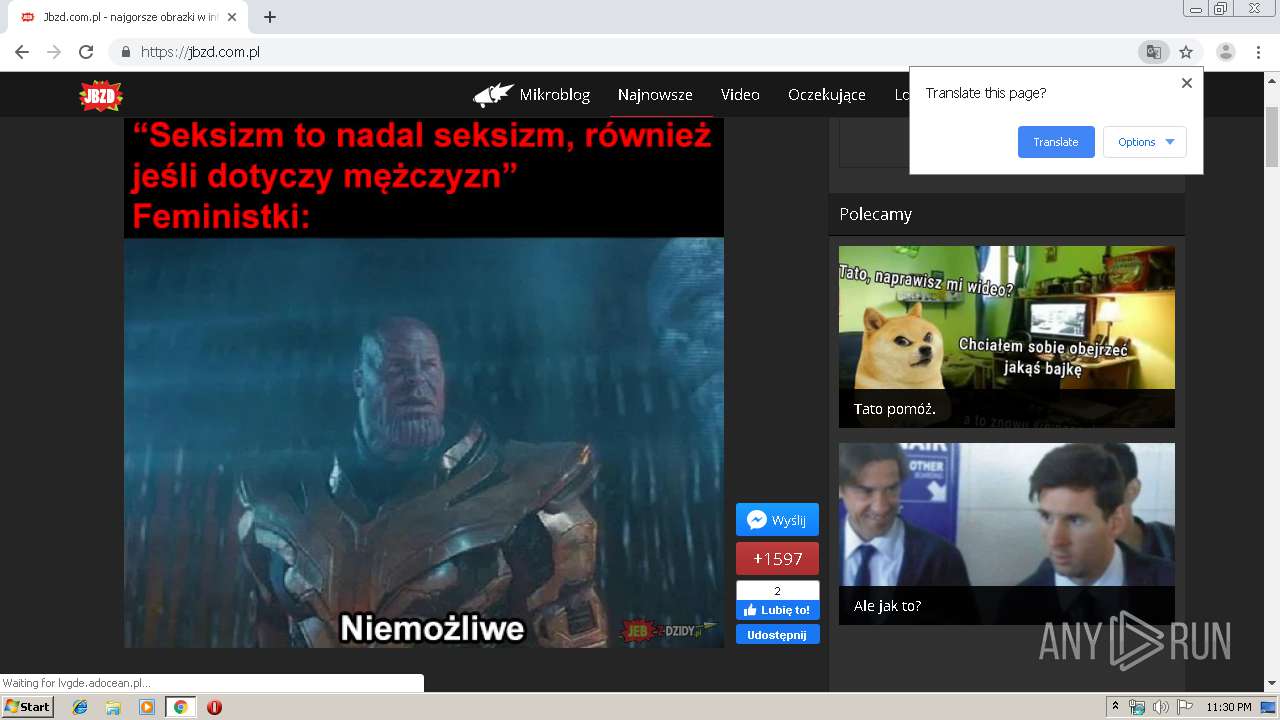Launch Internet Explorer from taskbar
This screenshot has width=1280, height=720.
pyautogui.click(x=80, y=707)
